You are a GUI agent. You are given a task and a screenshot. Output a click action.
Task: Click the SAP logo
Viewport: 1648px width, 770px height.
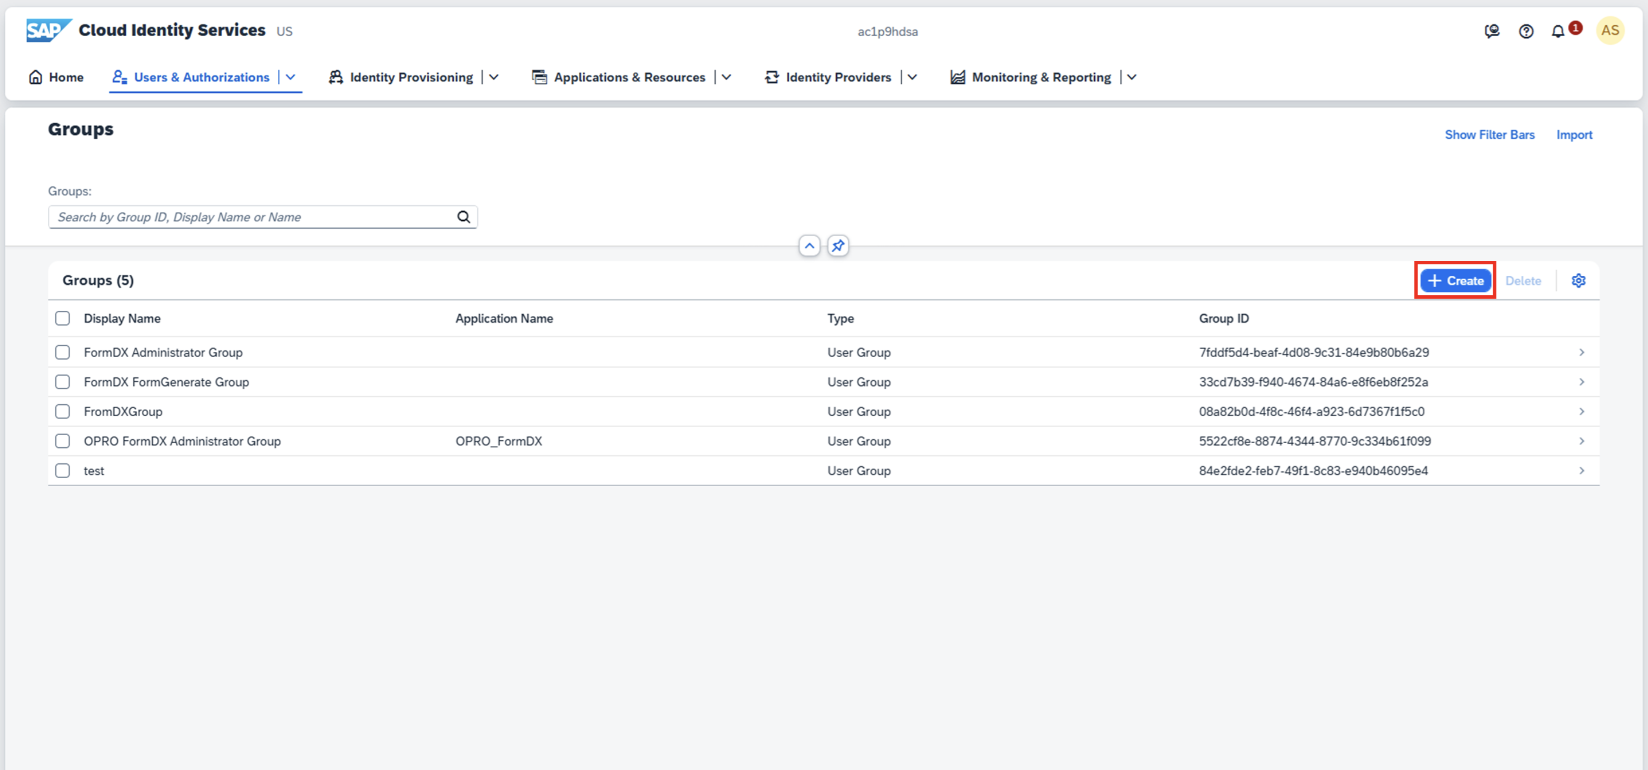pos(47,31)
